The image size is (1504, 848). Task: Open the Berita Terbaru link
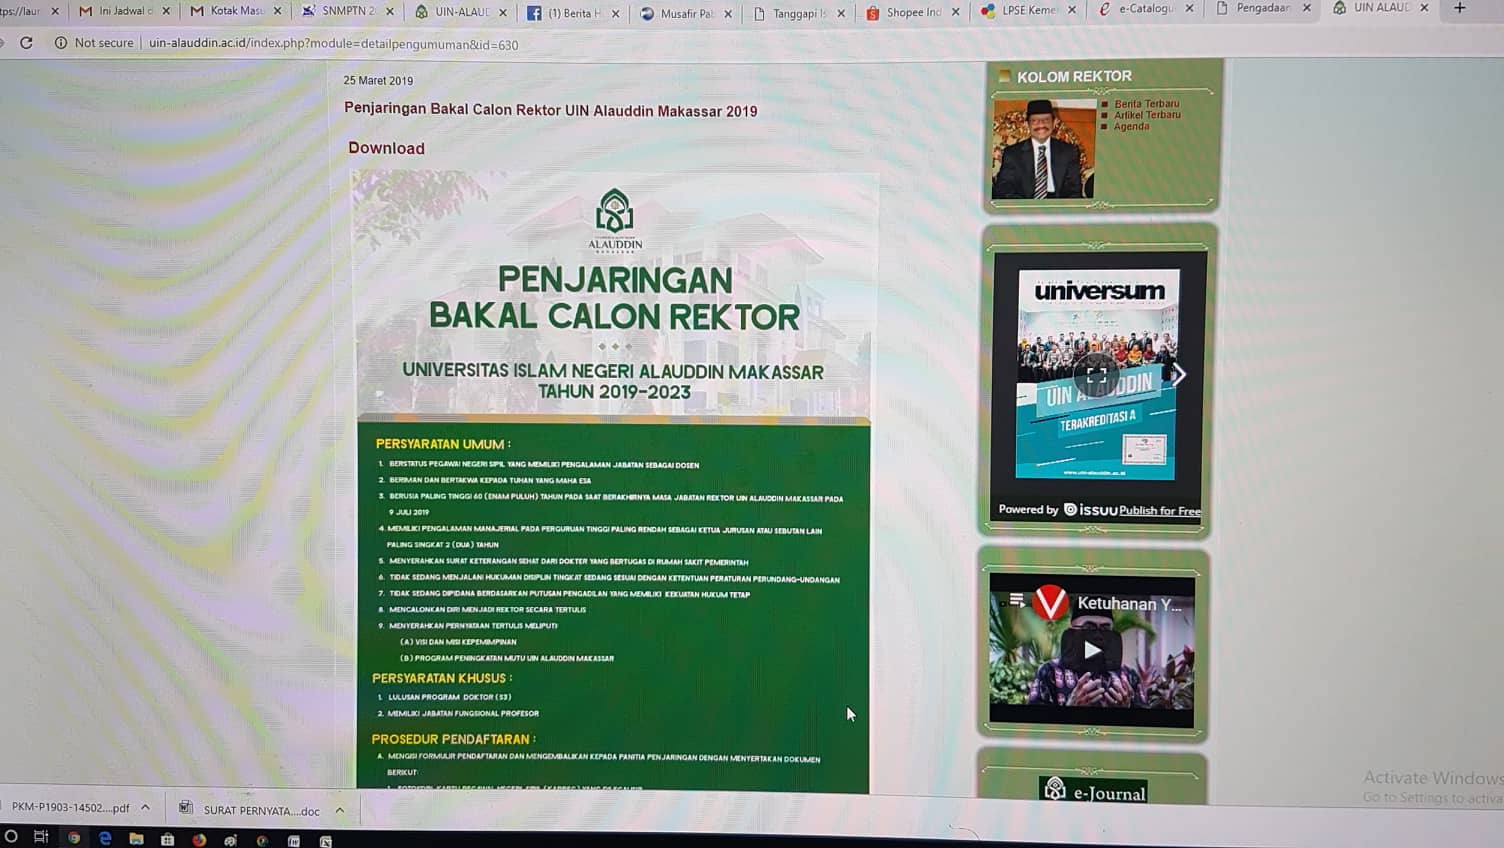coord(1149,103)
